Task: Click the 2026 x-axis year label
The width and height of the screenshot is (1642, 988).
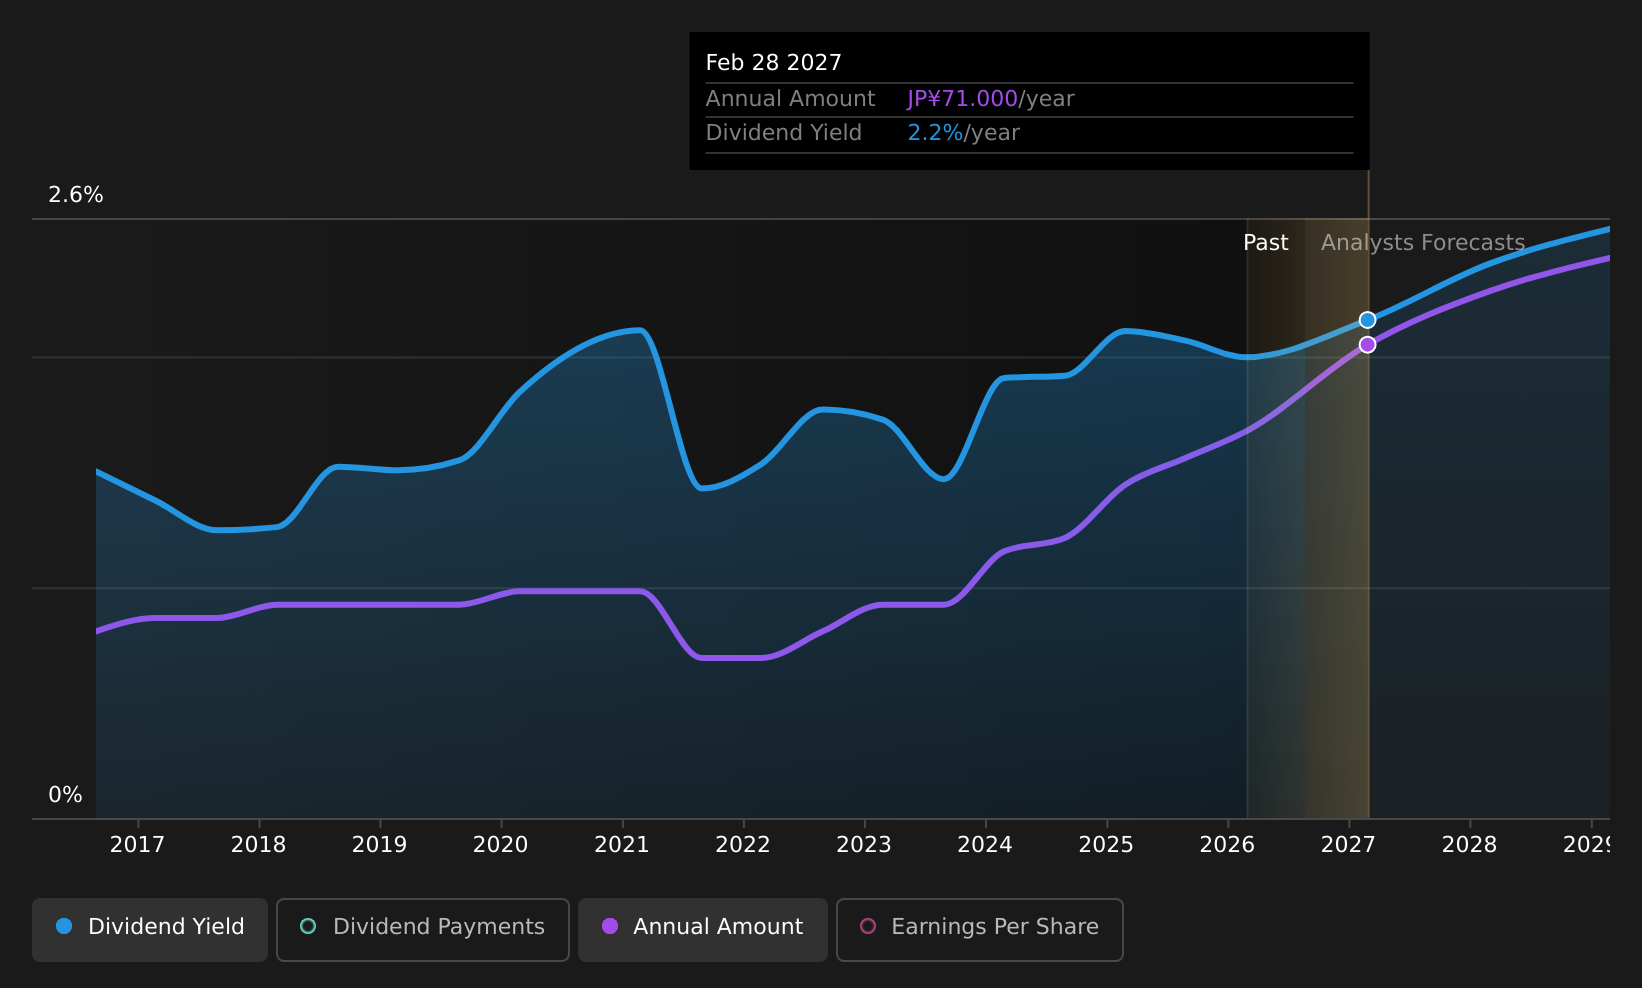Action: tap(1227, 845)
